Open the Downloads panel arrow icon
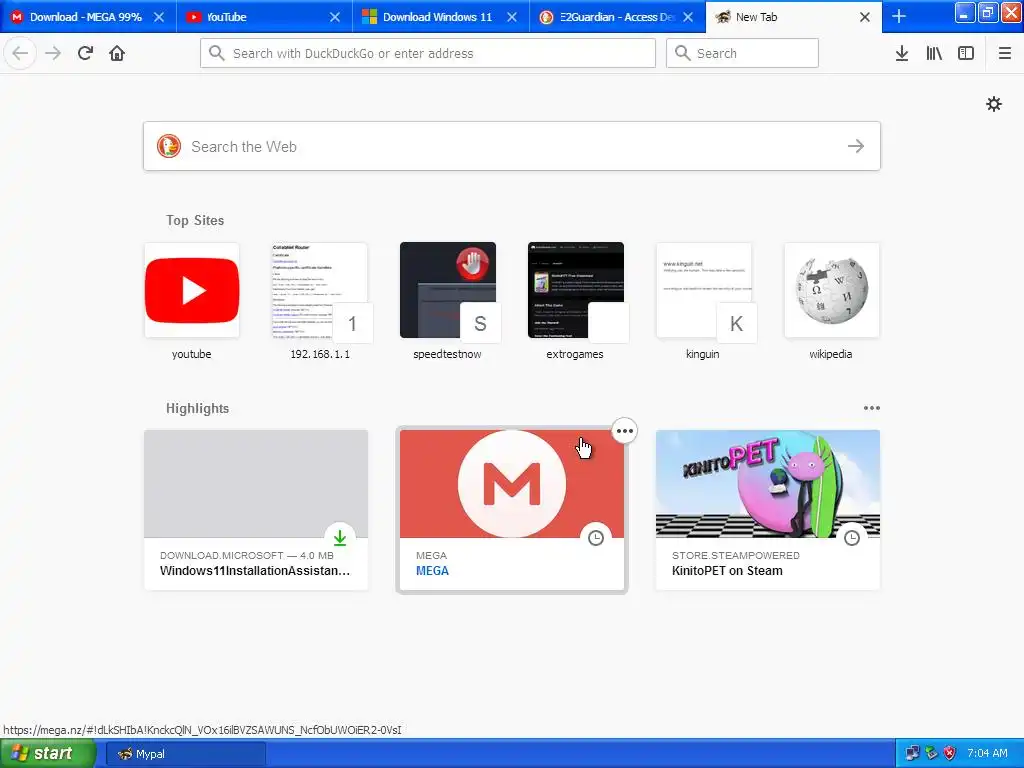 tap(902, 53)
